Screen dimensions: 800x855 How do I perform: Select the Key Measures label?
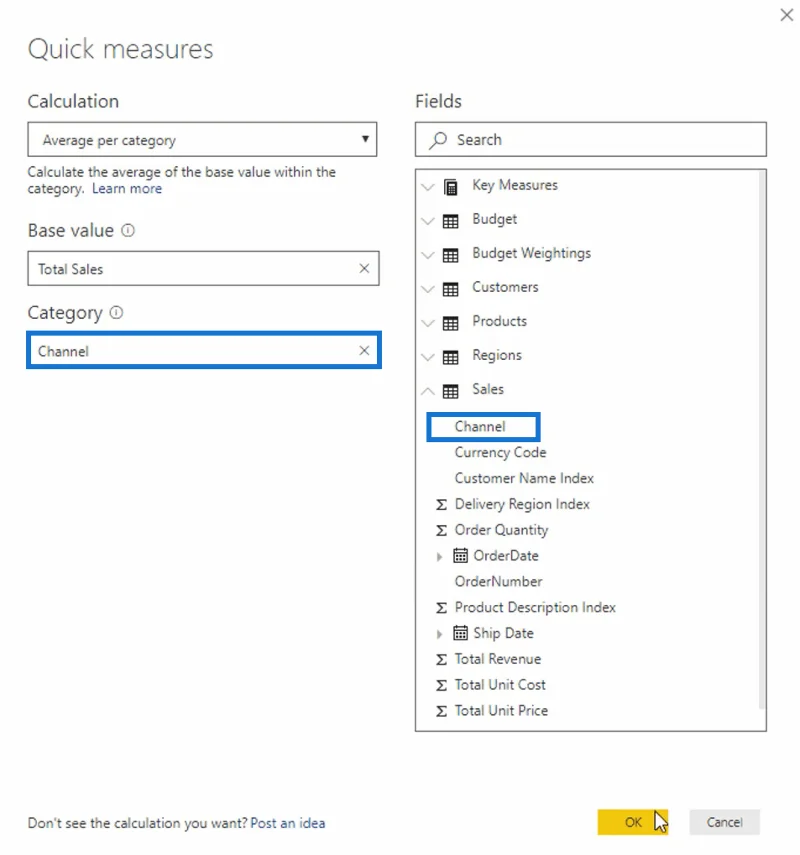pyautogui.click(x=515, y=185)
